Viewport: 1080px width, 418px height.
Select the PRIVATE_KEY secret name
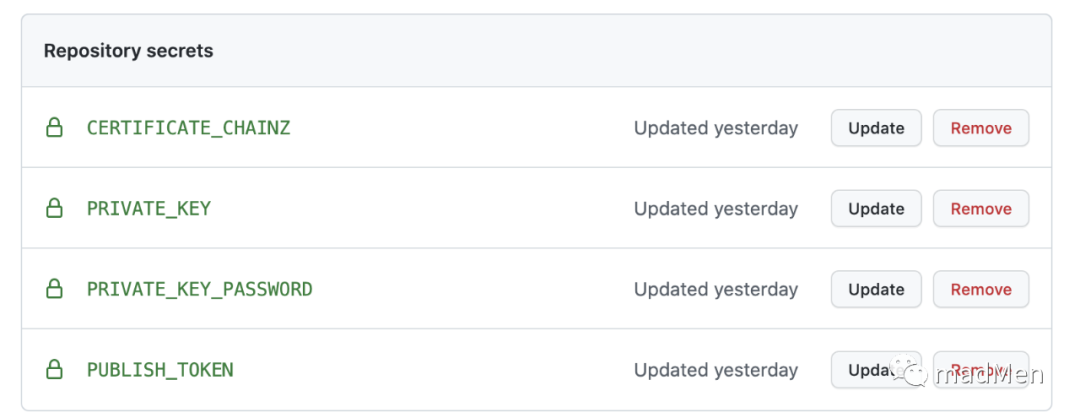click(149, 209)
